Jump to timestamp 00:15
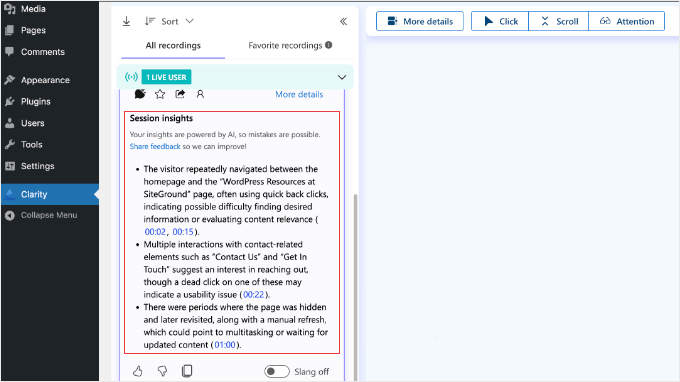Screen dimensions: 680x382 point(183,232)
